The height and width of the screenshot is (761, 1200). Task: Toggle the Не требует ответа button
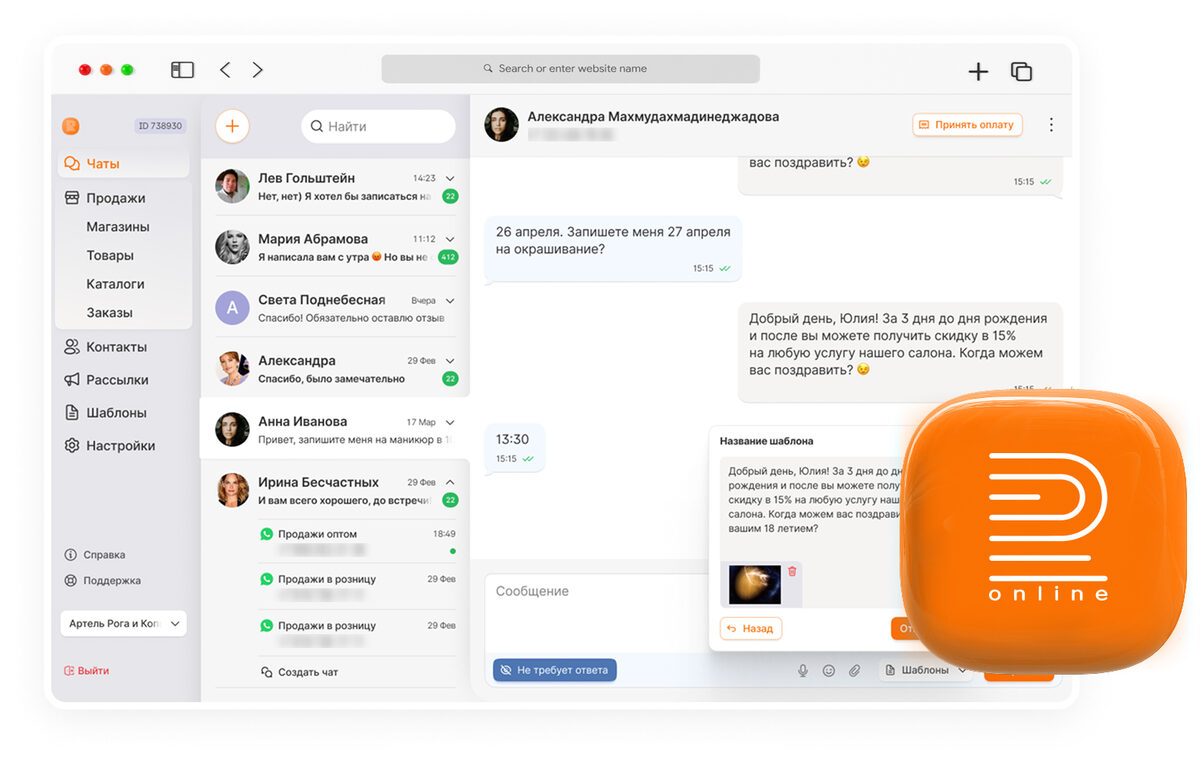555,670
